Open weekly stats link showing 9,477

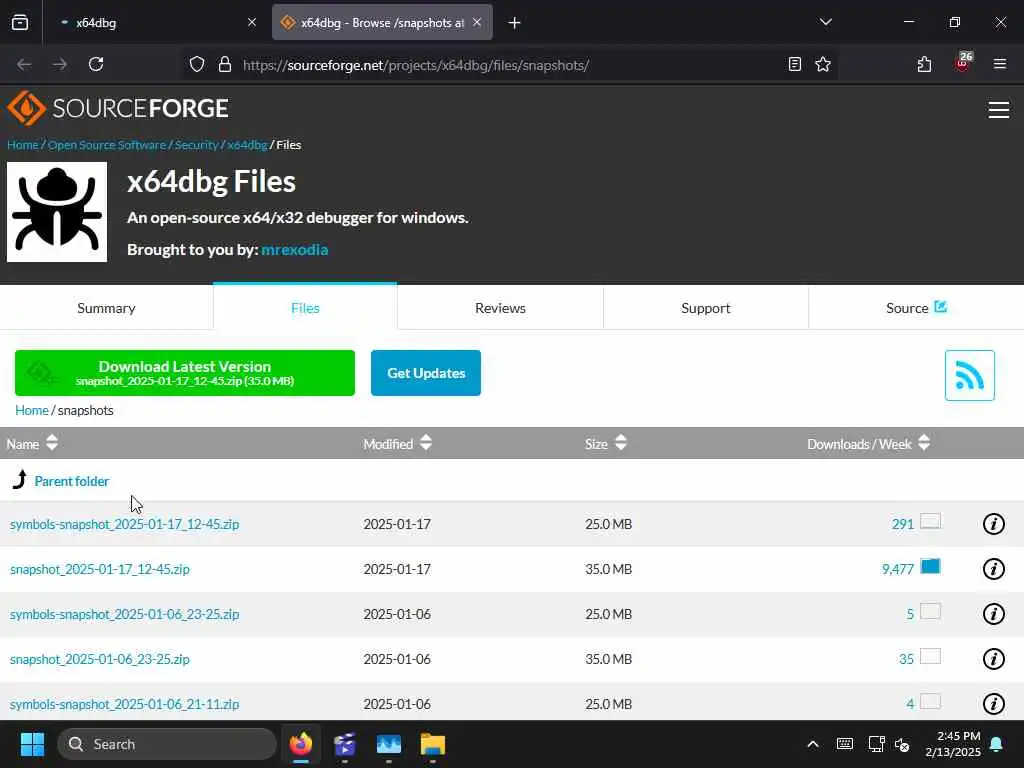tap(898, 569)
